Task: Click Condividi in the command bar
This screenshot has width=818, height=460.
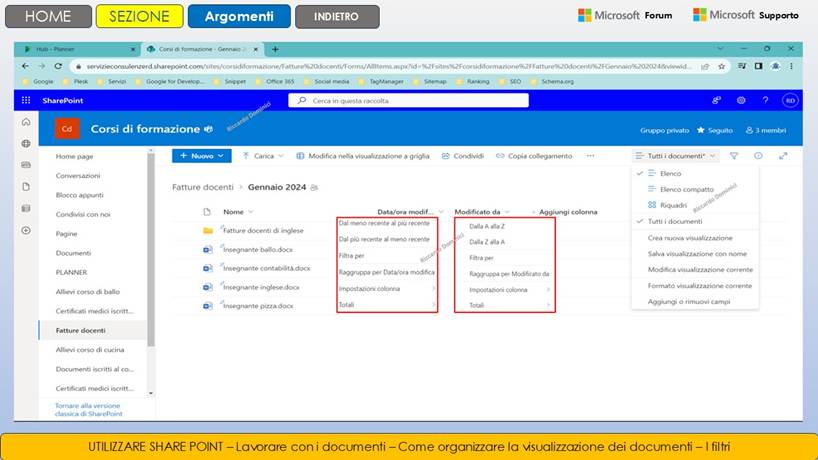Action: tap(463, 156)
